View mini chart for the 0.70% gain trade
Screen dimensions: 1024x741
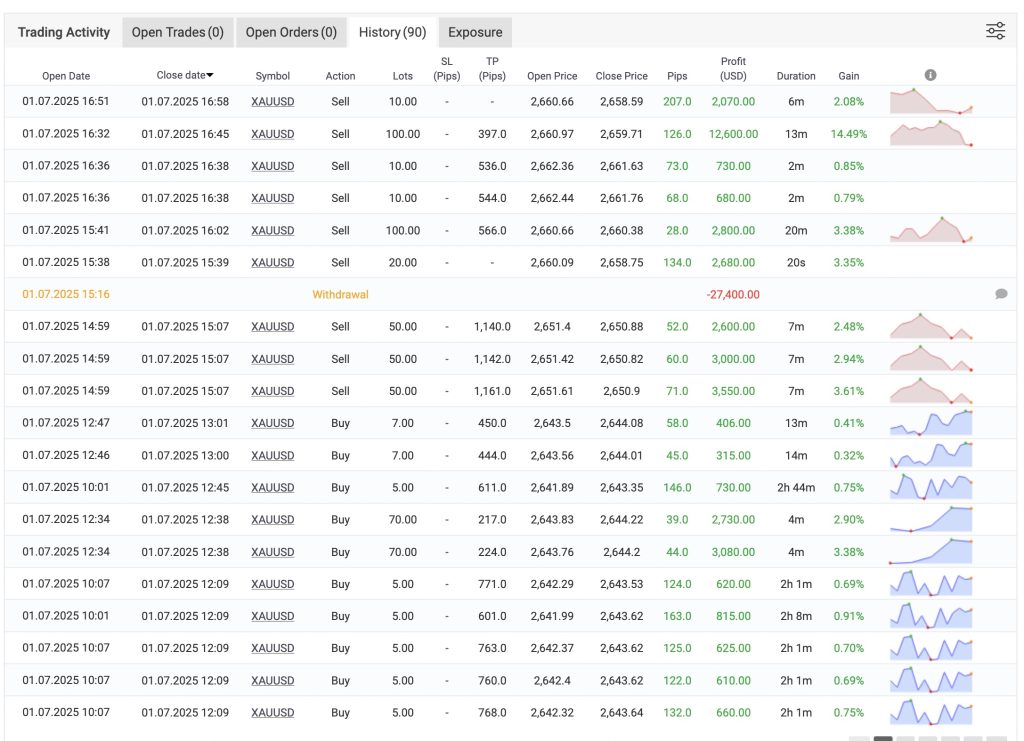tap(931, 648)
